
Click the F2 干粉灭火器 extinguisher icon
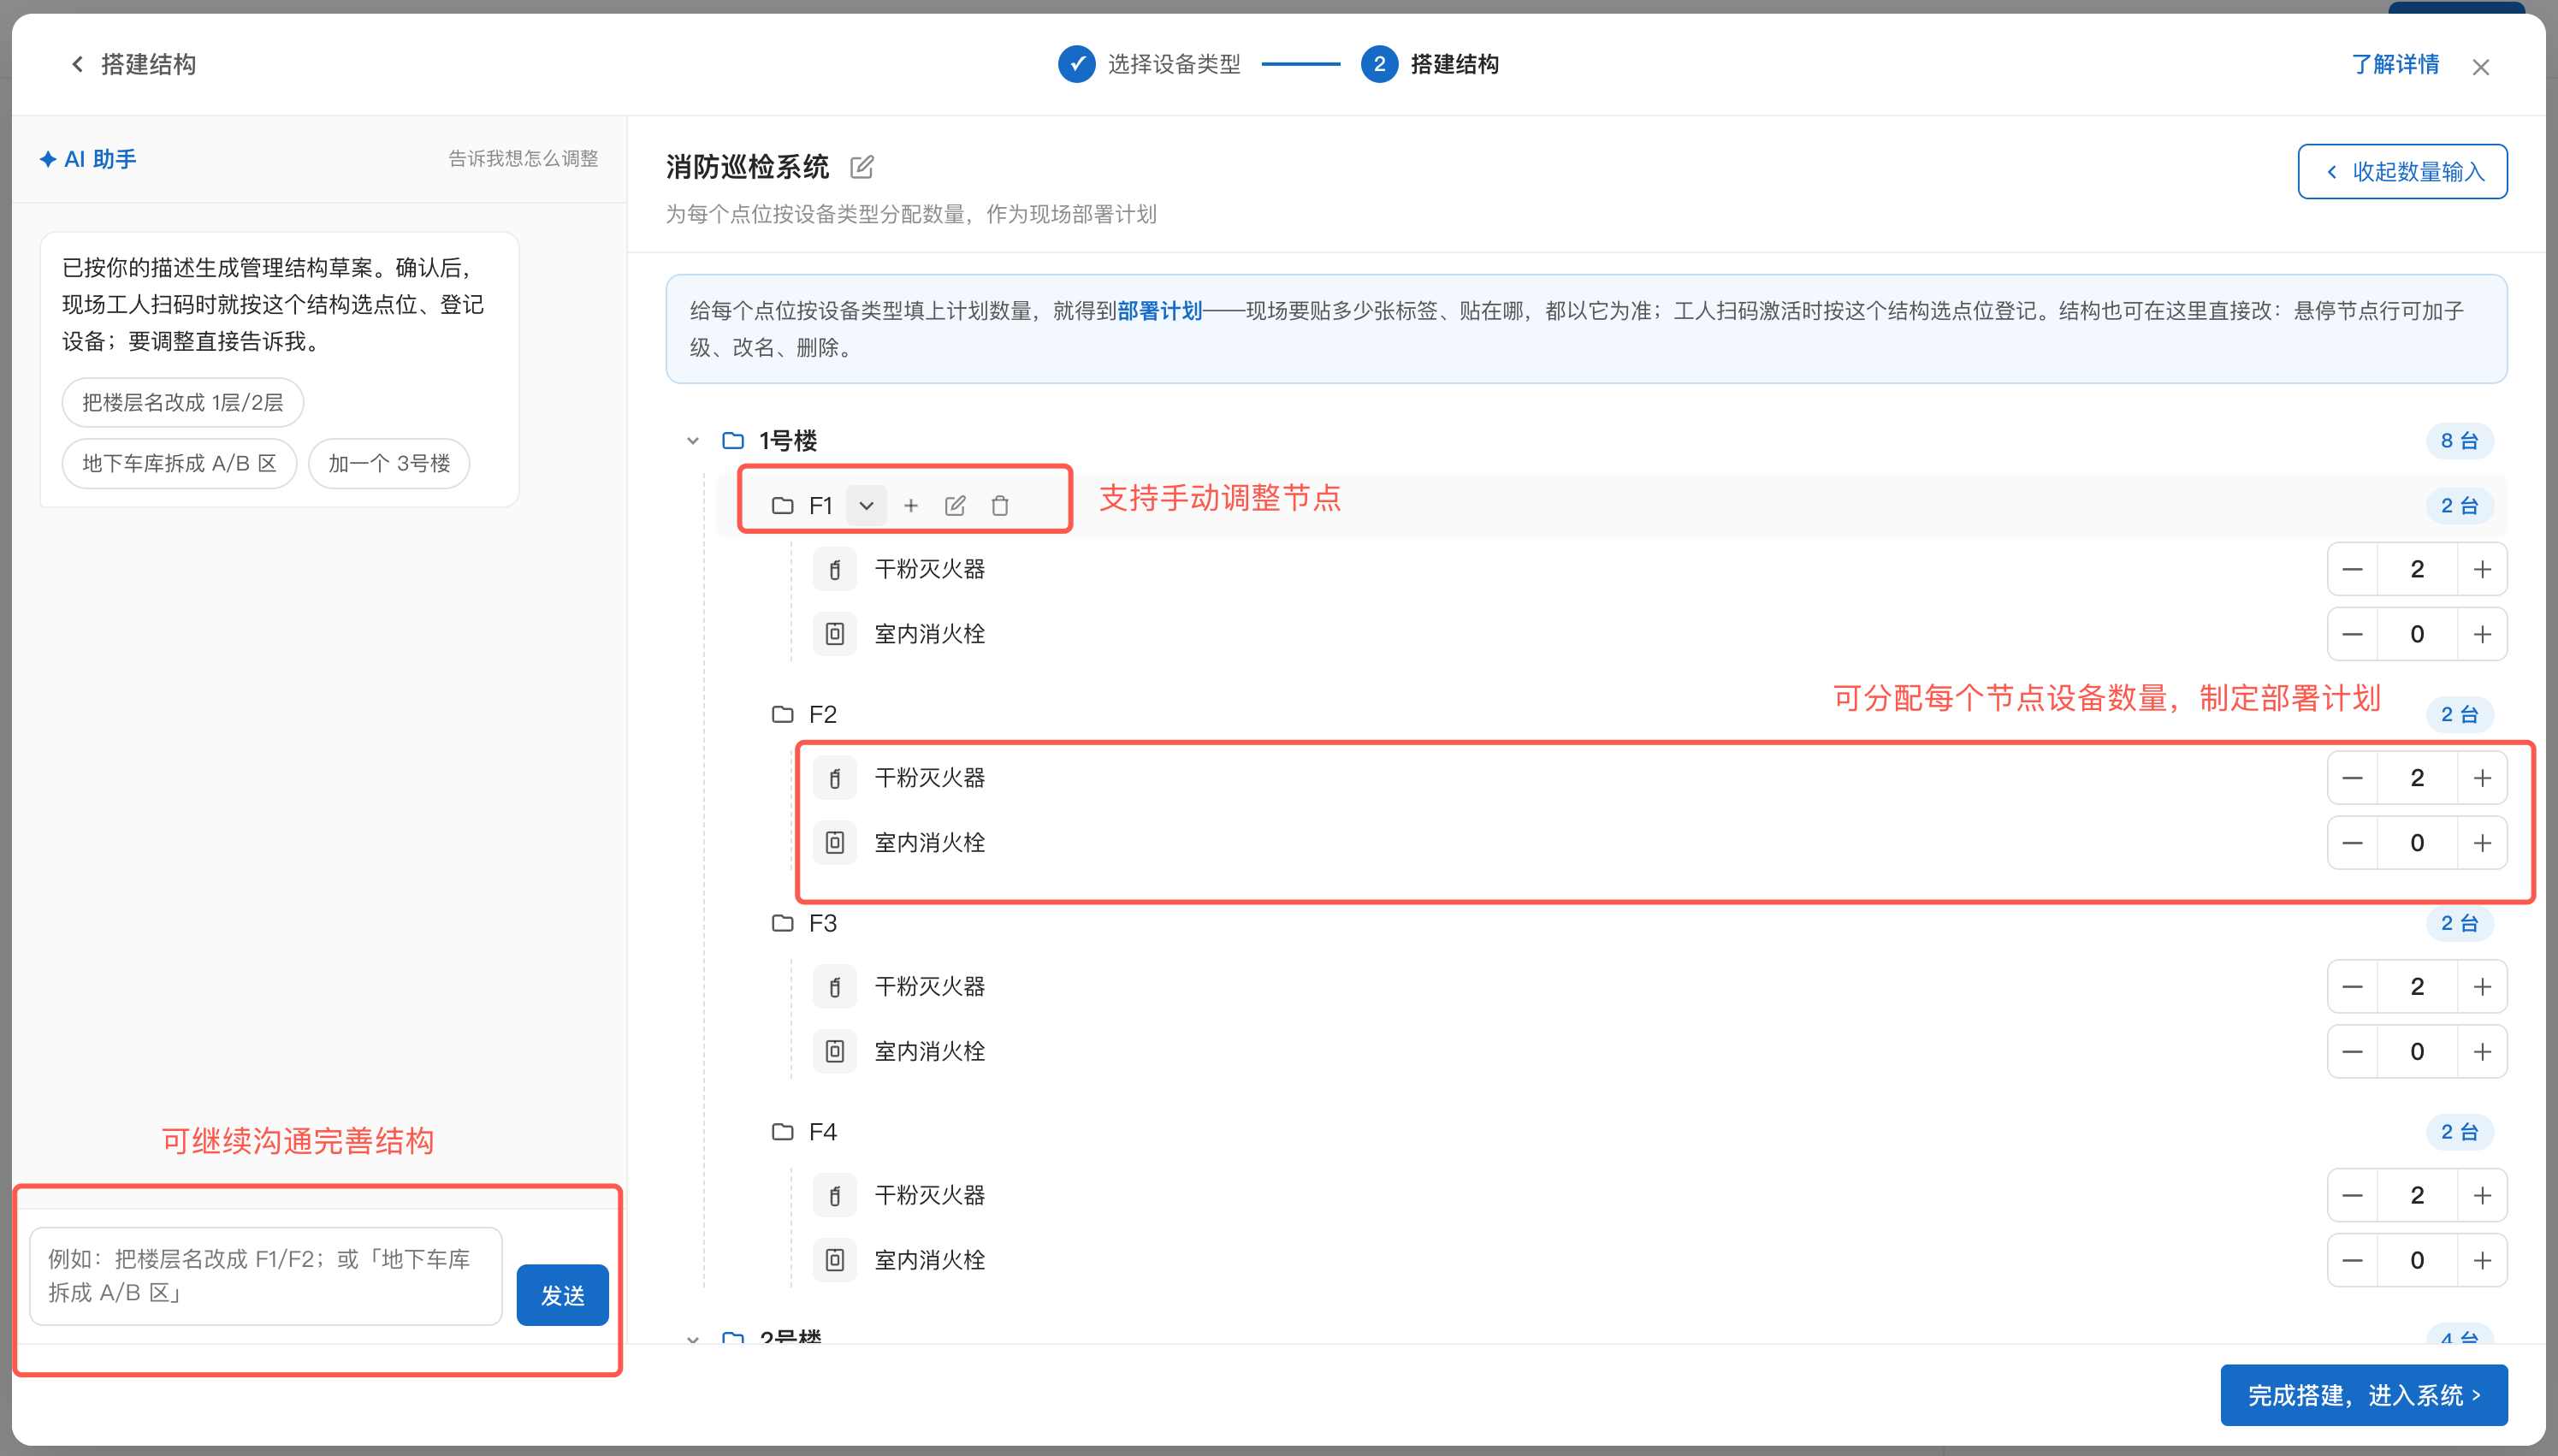[x=834, y=779]
